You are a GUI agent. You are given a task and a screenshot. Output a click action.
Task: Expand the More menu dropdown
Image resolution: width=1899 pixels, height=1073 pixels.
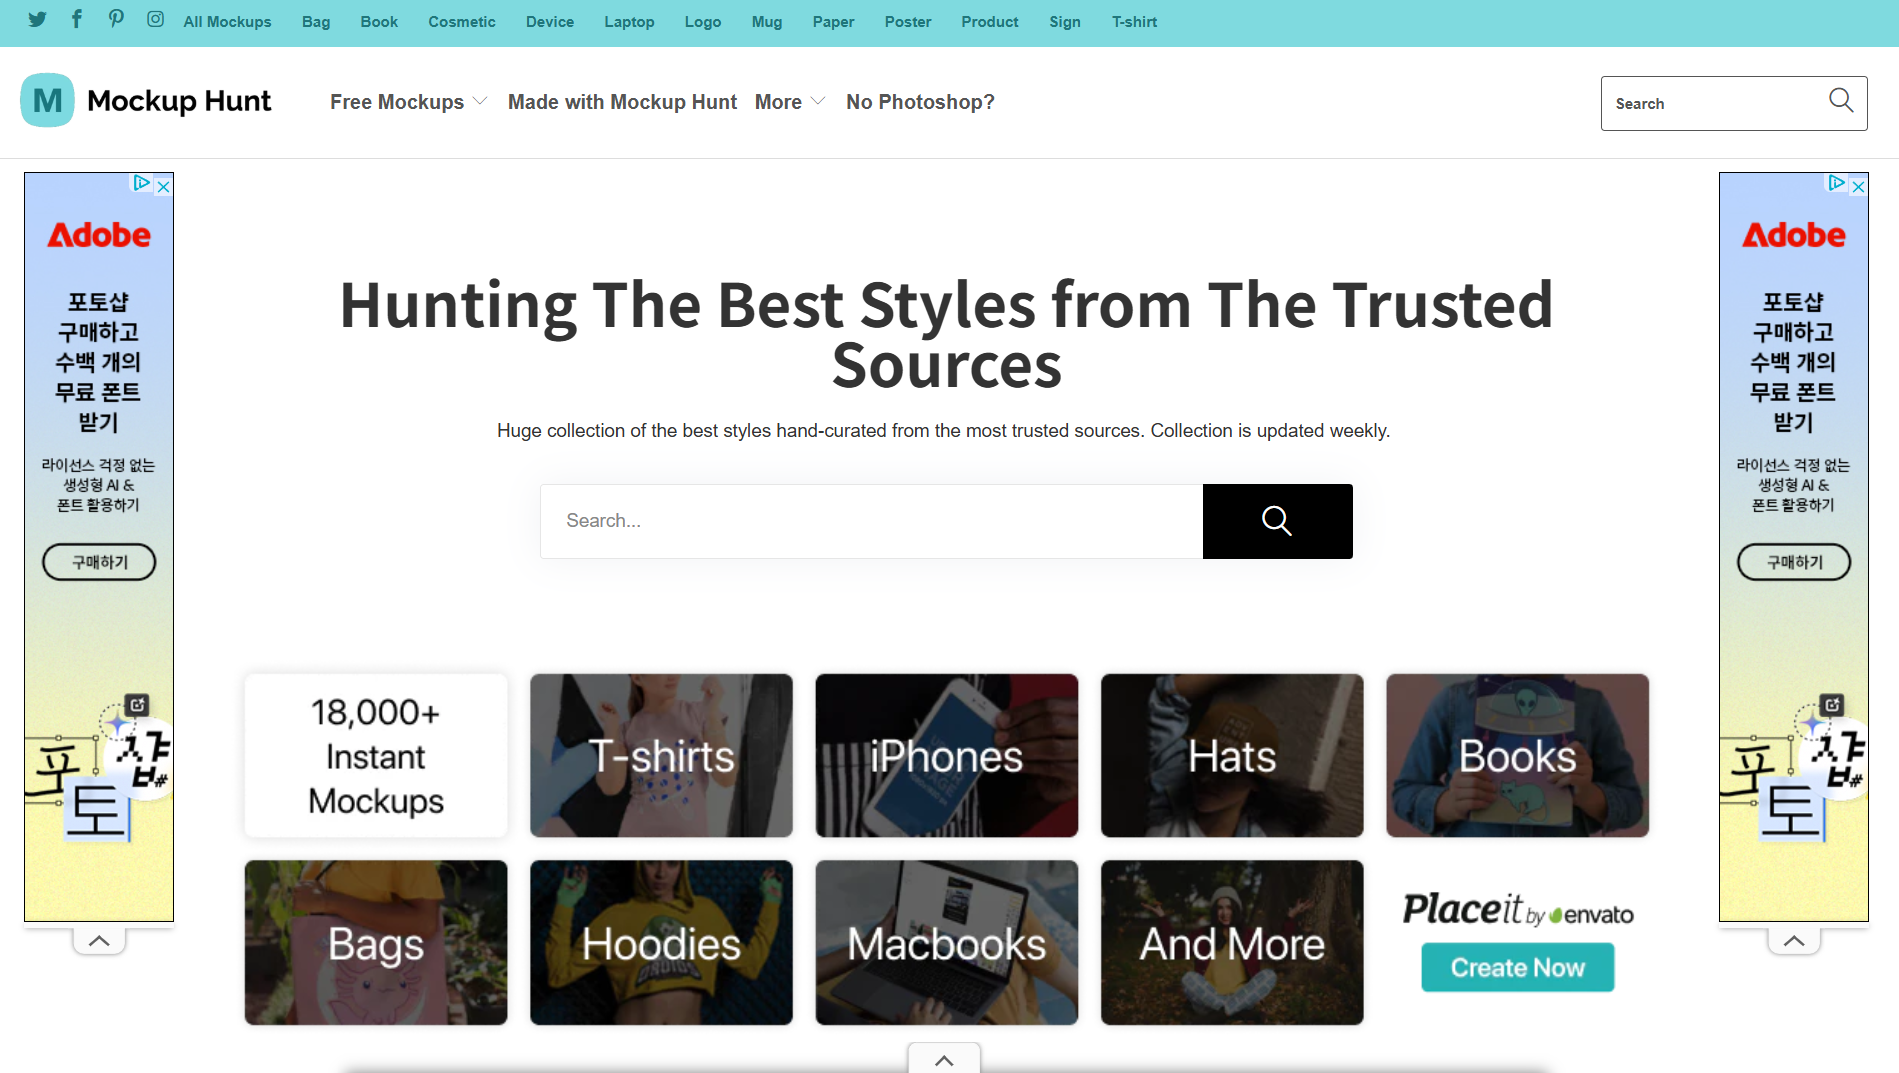tap(789, 102)
